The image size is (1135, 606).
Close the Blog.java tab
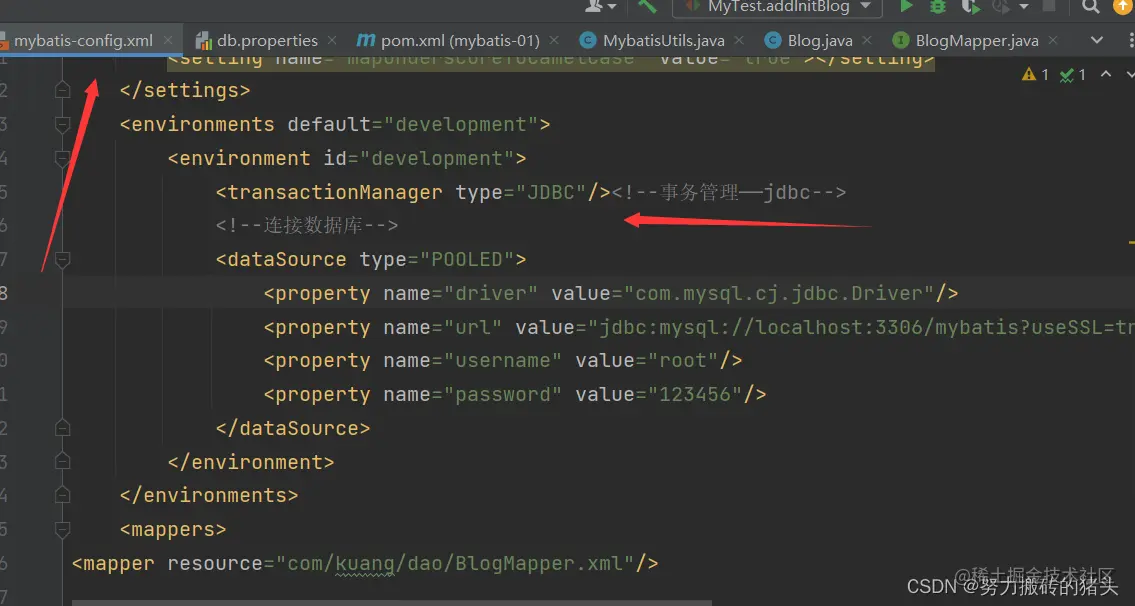pyautogui.click(x=866, y=41)
